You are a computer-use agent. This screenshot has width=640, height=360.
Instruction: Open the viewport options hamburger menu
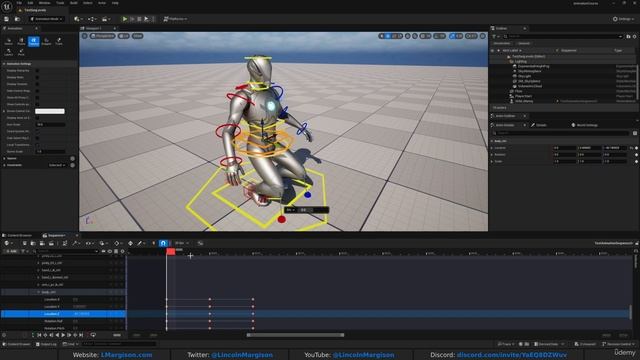[x=84, y=36]
